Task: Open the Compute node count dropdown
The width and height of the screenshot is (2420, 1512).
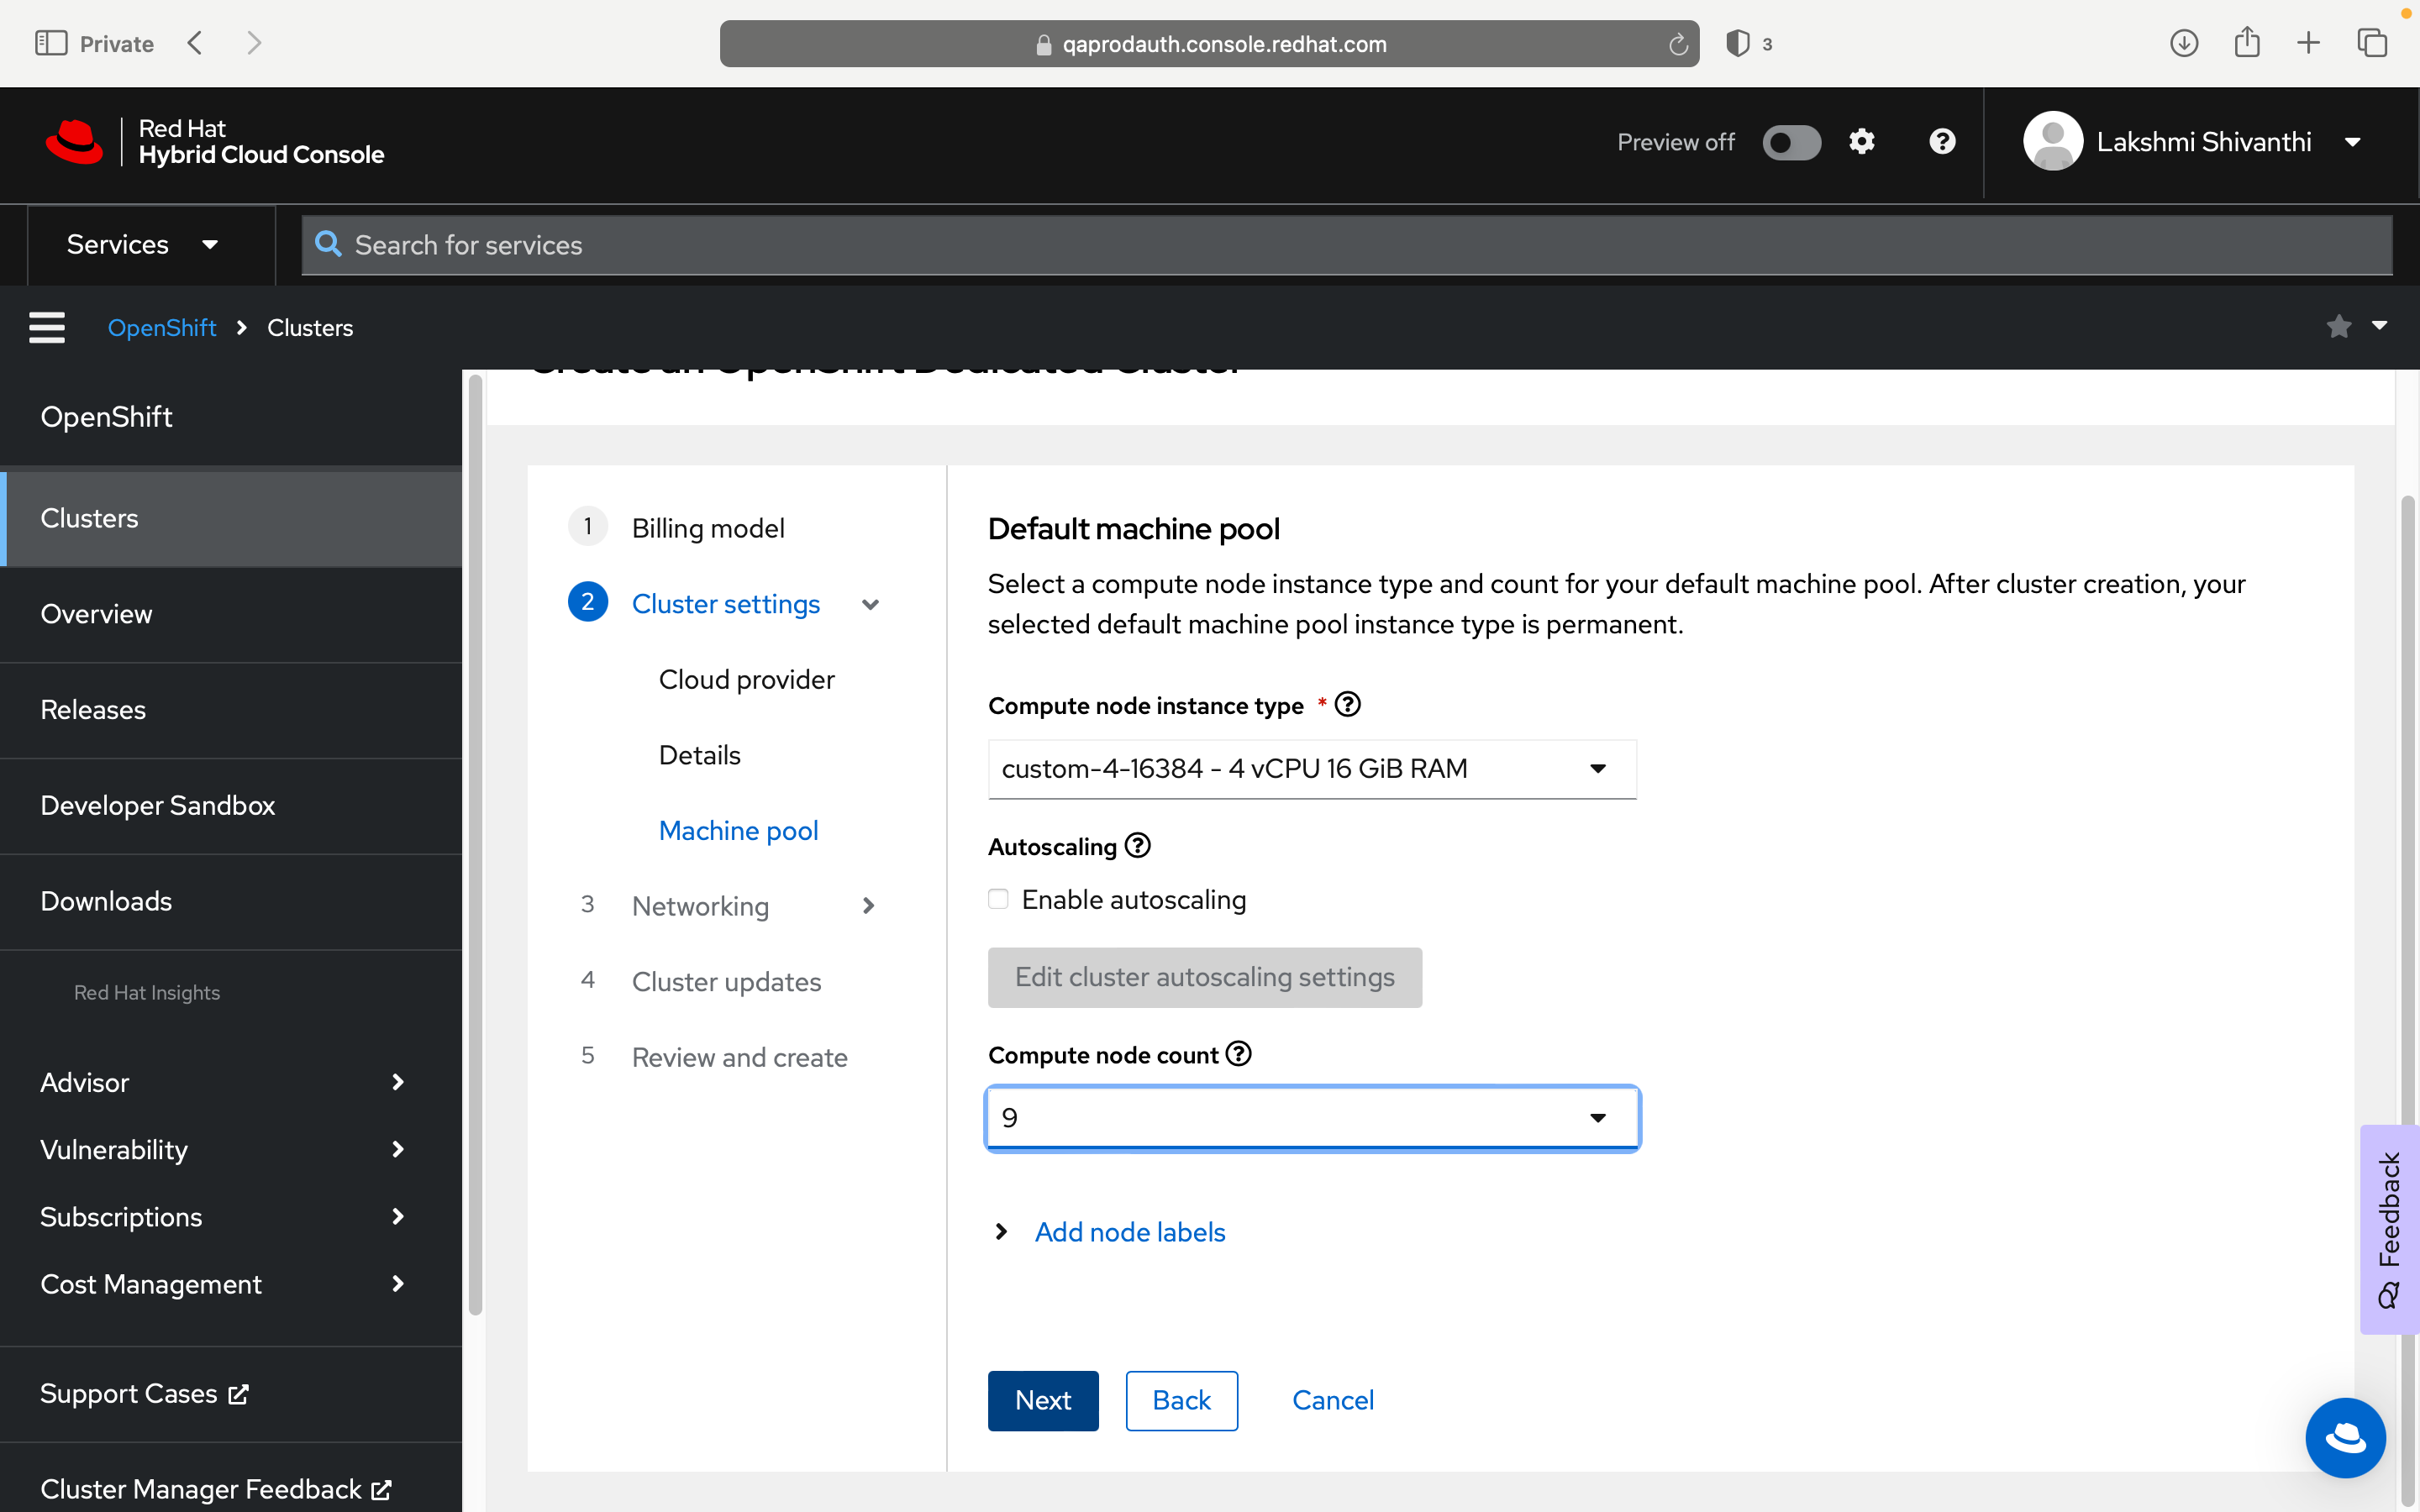Action: tap(1311, 1118)
